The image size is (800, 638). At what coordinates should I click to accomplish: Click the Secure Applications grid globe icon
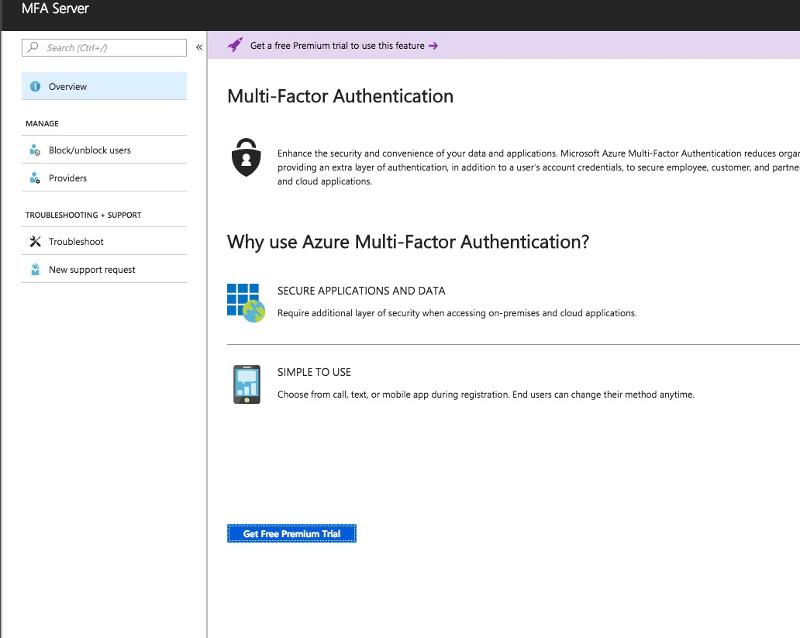click(246, 303)
